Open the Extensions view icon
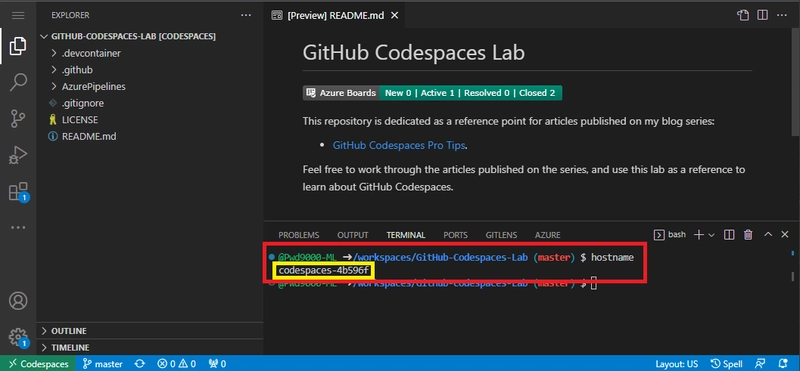Viewport: 800px width, 371px height. (19, 192)
